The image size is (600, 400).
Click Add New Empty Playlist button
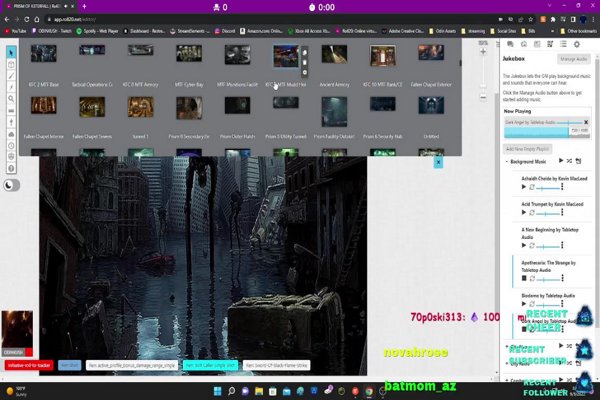(x=527, y=149)
